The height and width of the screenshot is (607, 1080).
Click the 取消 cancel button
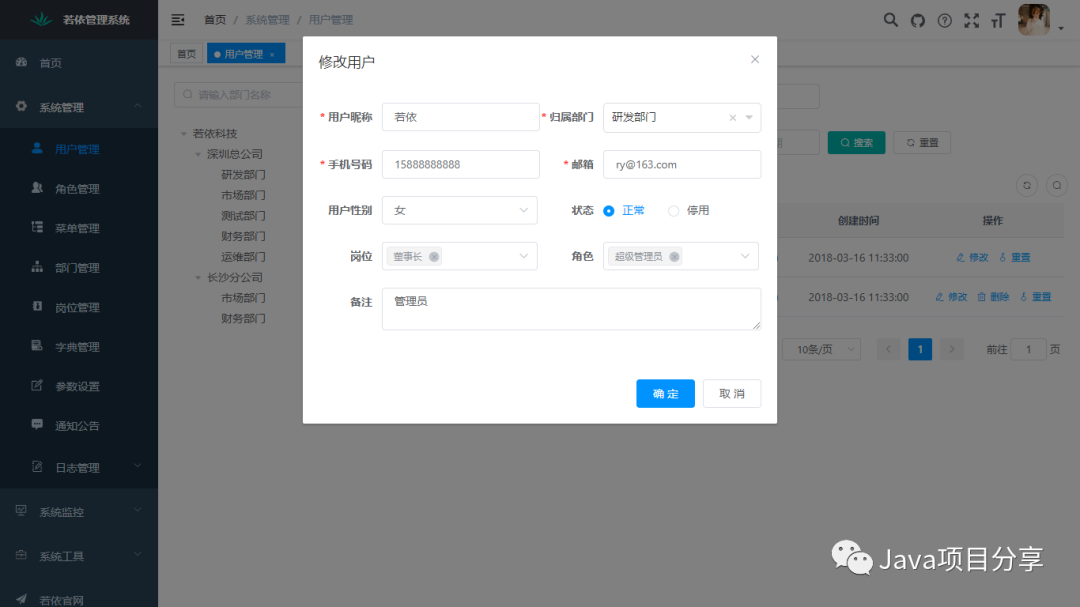click(x=731, y=394)
